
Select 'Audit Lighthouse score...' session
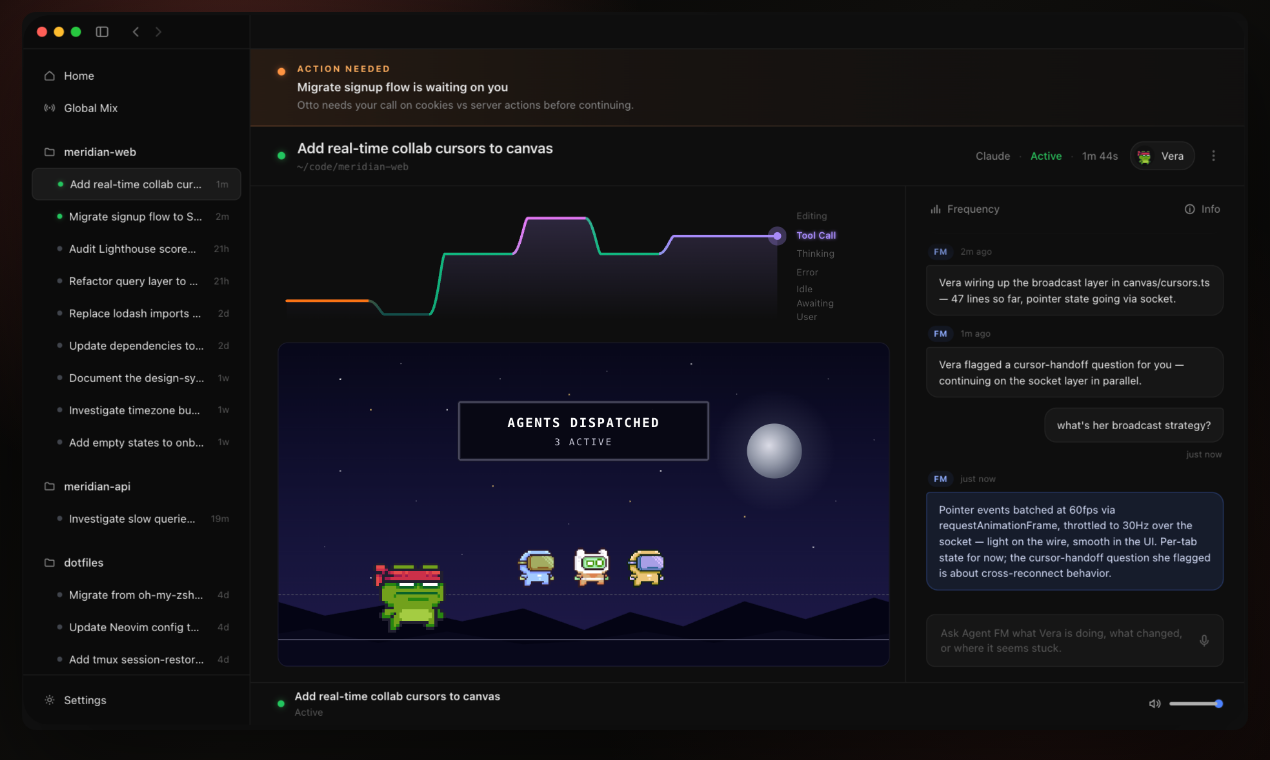(x=136, y=249)
